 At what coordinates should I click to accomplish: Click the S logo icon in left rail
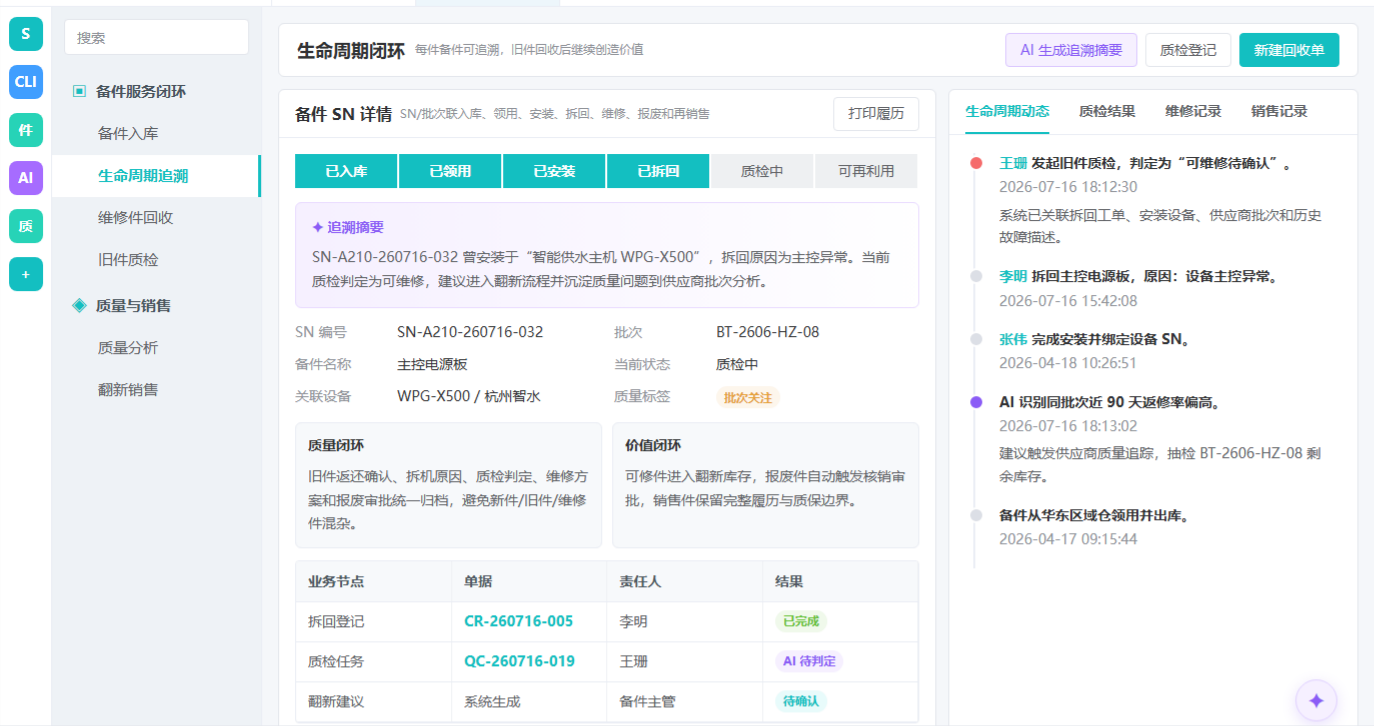[26, 34]
